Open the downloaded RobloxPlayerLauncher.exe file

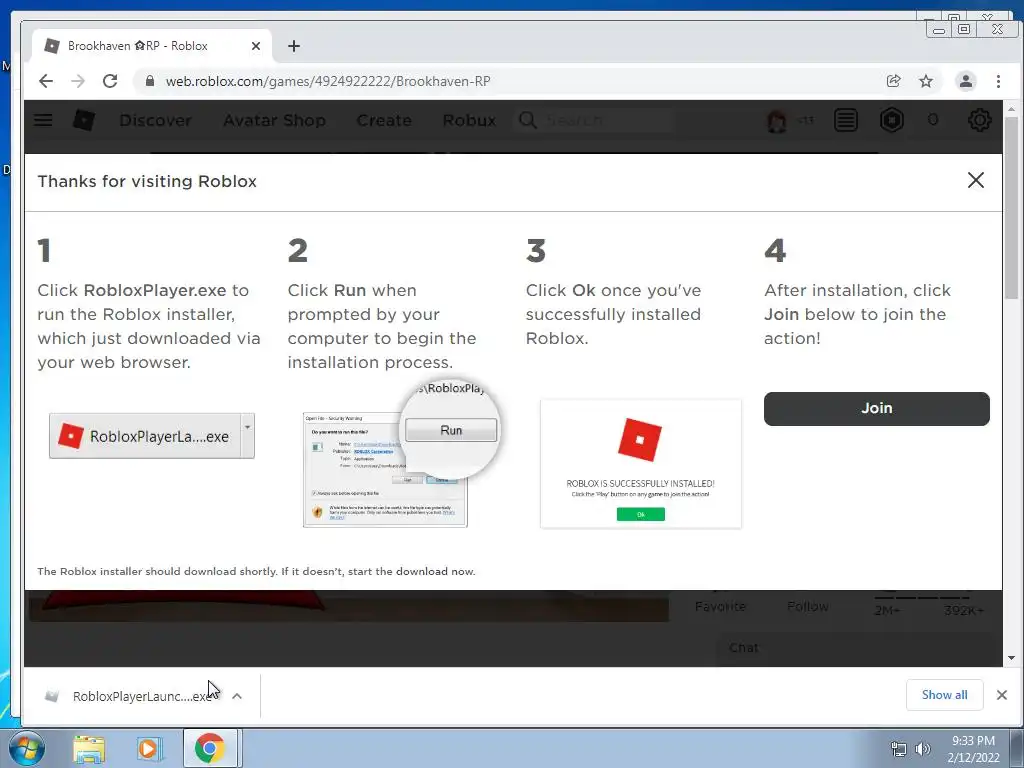pos(131,696)
